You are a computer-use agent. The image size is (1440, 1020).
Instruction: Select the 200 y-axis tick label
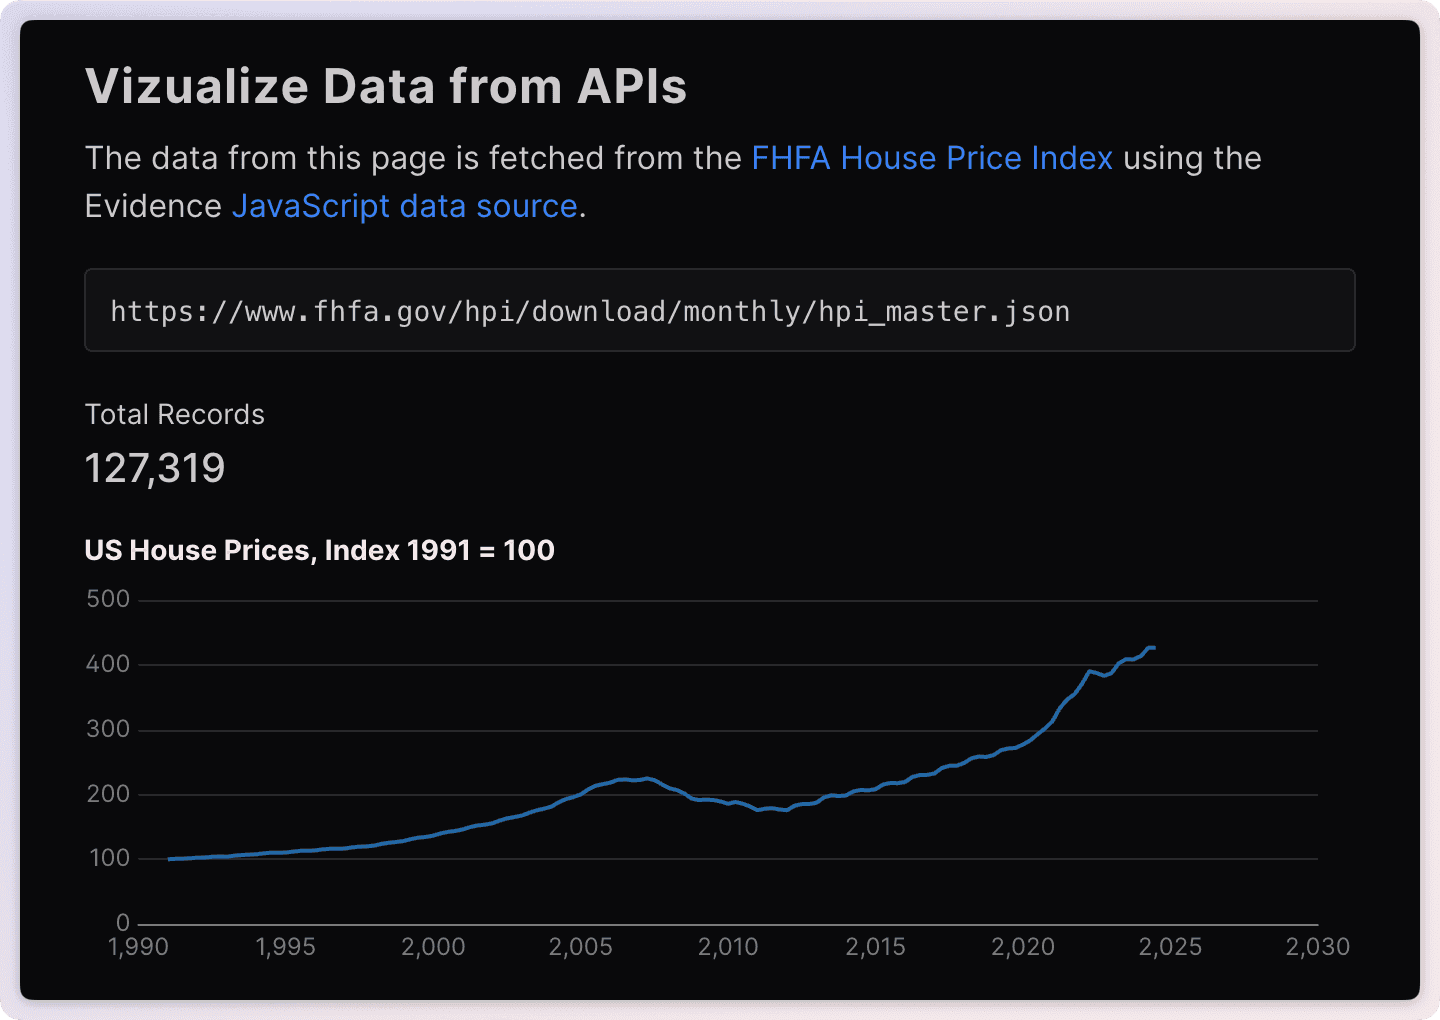coord(108,794)
